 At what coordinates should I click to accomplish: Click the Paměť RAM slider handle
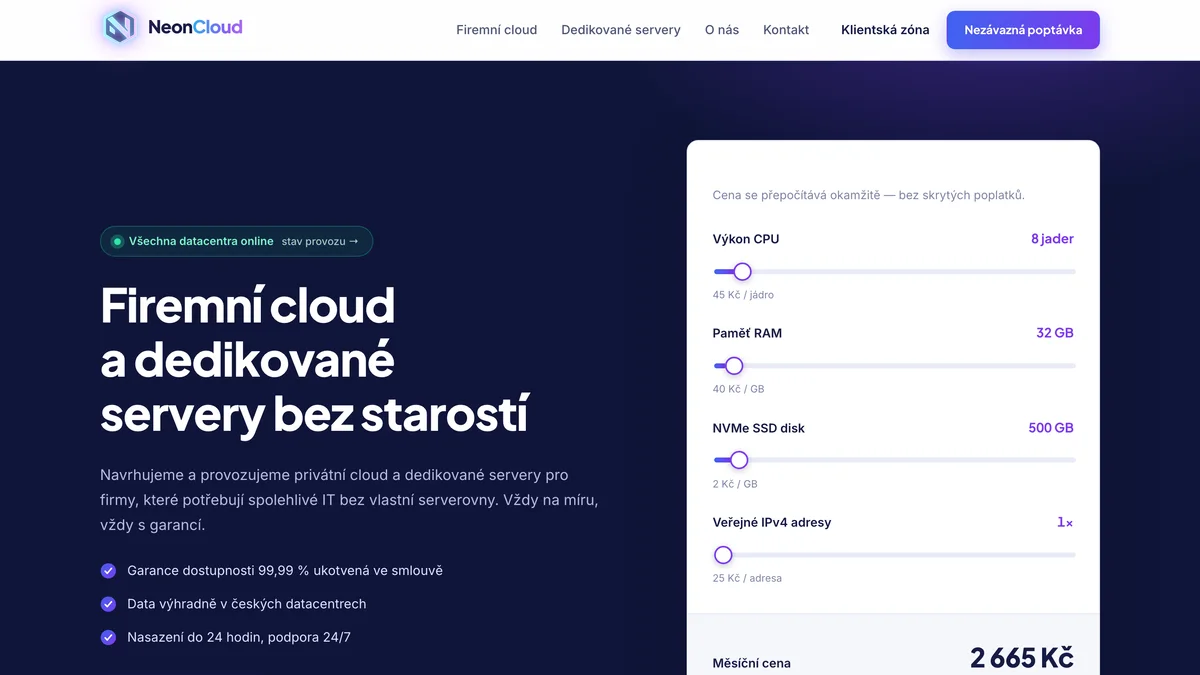click(x=734, y=366)
